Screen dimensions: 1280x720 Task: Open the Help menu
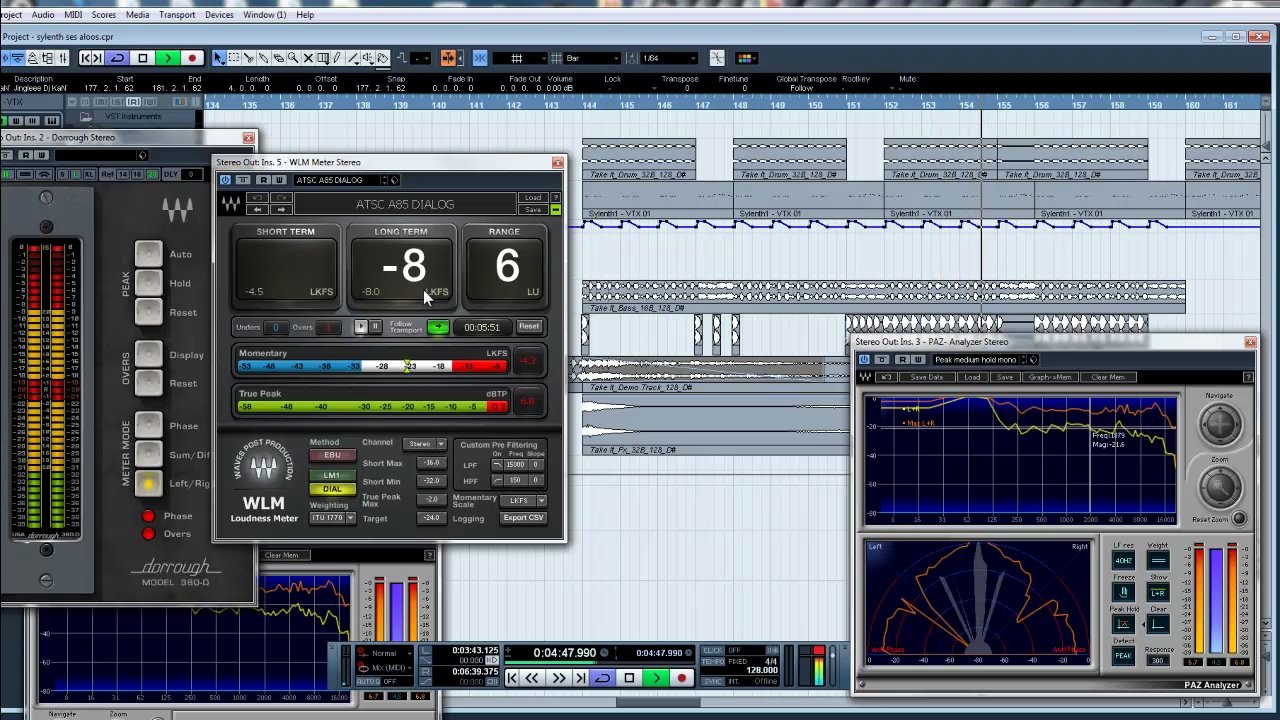[x=305, y=15]
